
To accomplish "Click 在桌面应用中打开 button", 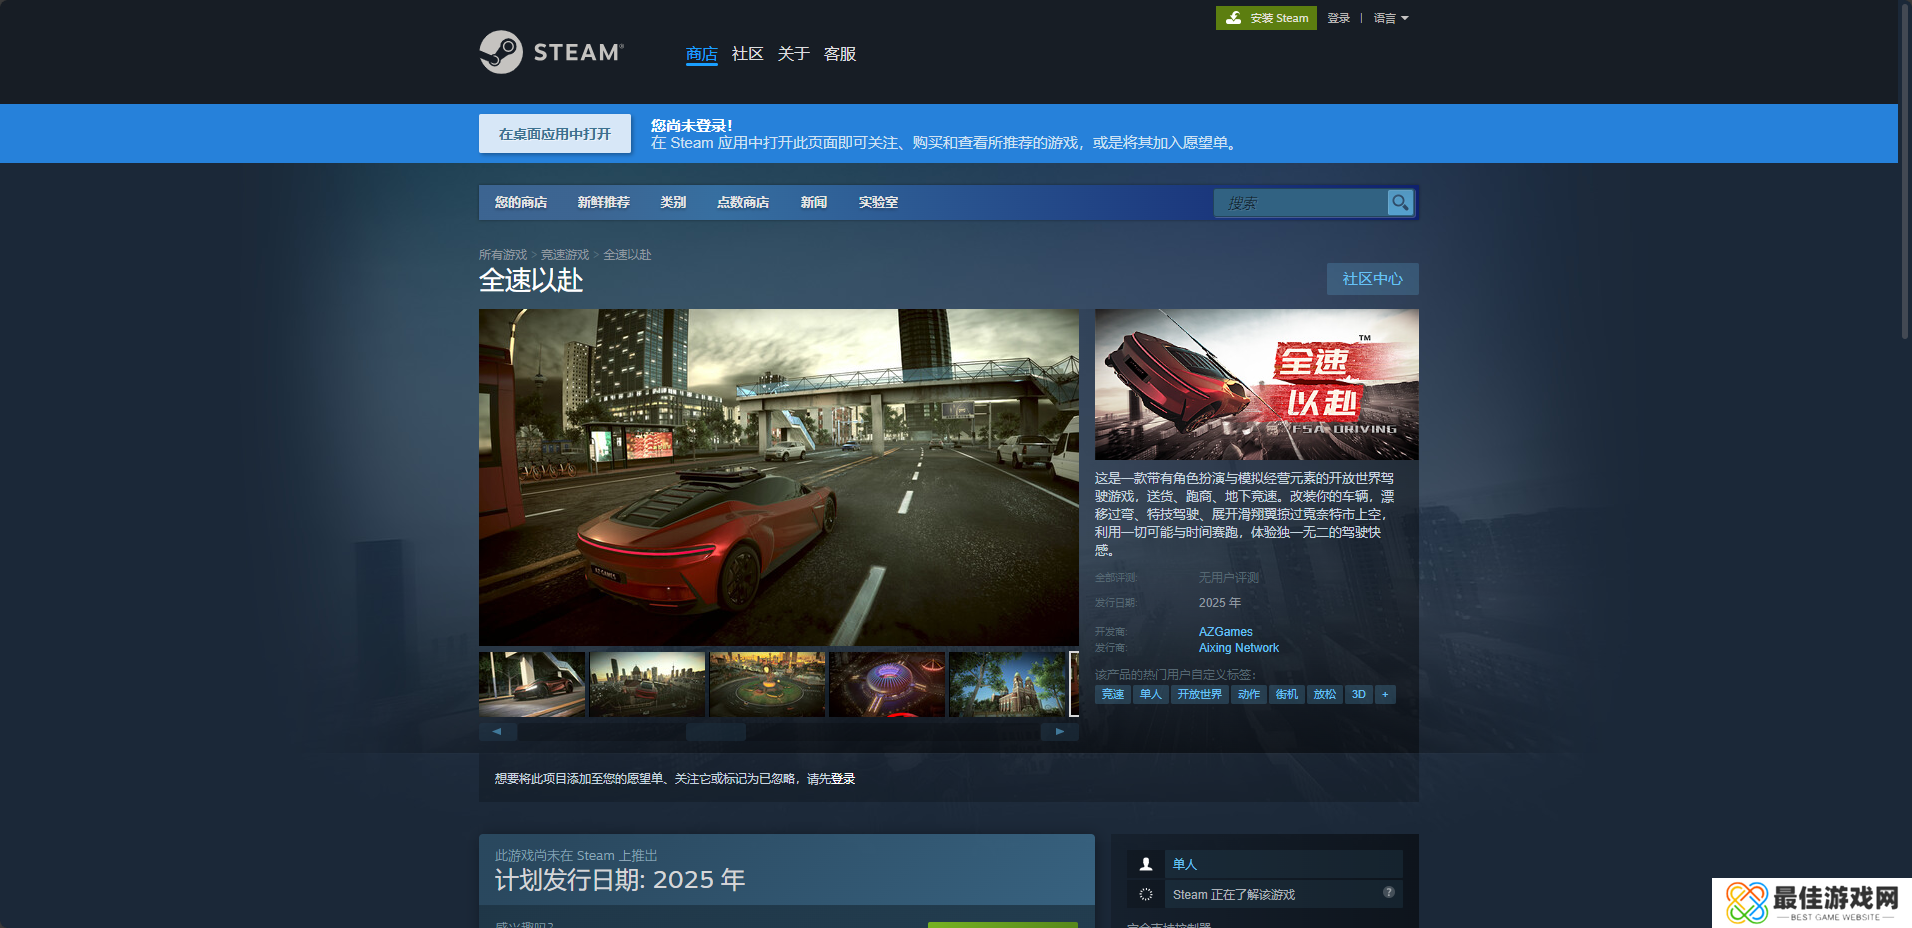I will (555, 134).
